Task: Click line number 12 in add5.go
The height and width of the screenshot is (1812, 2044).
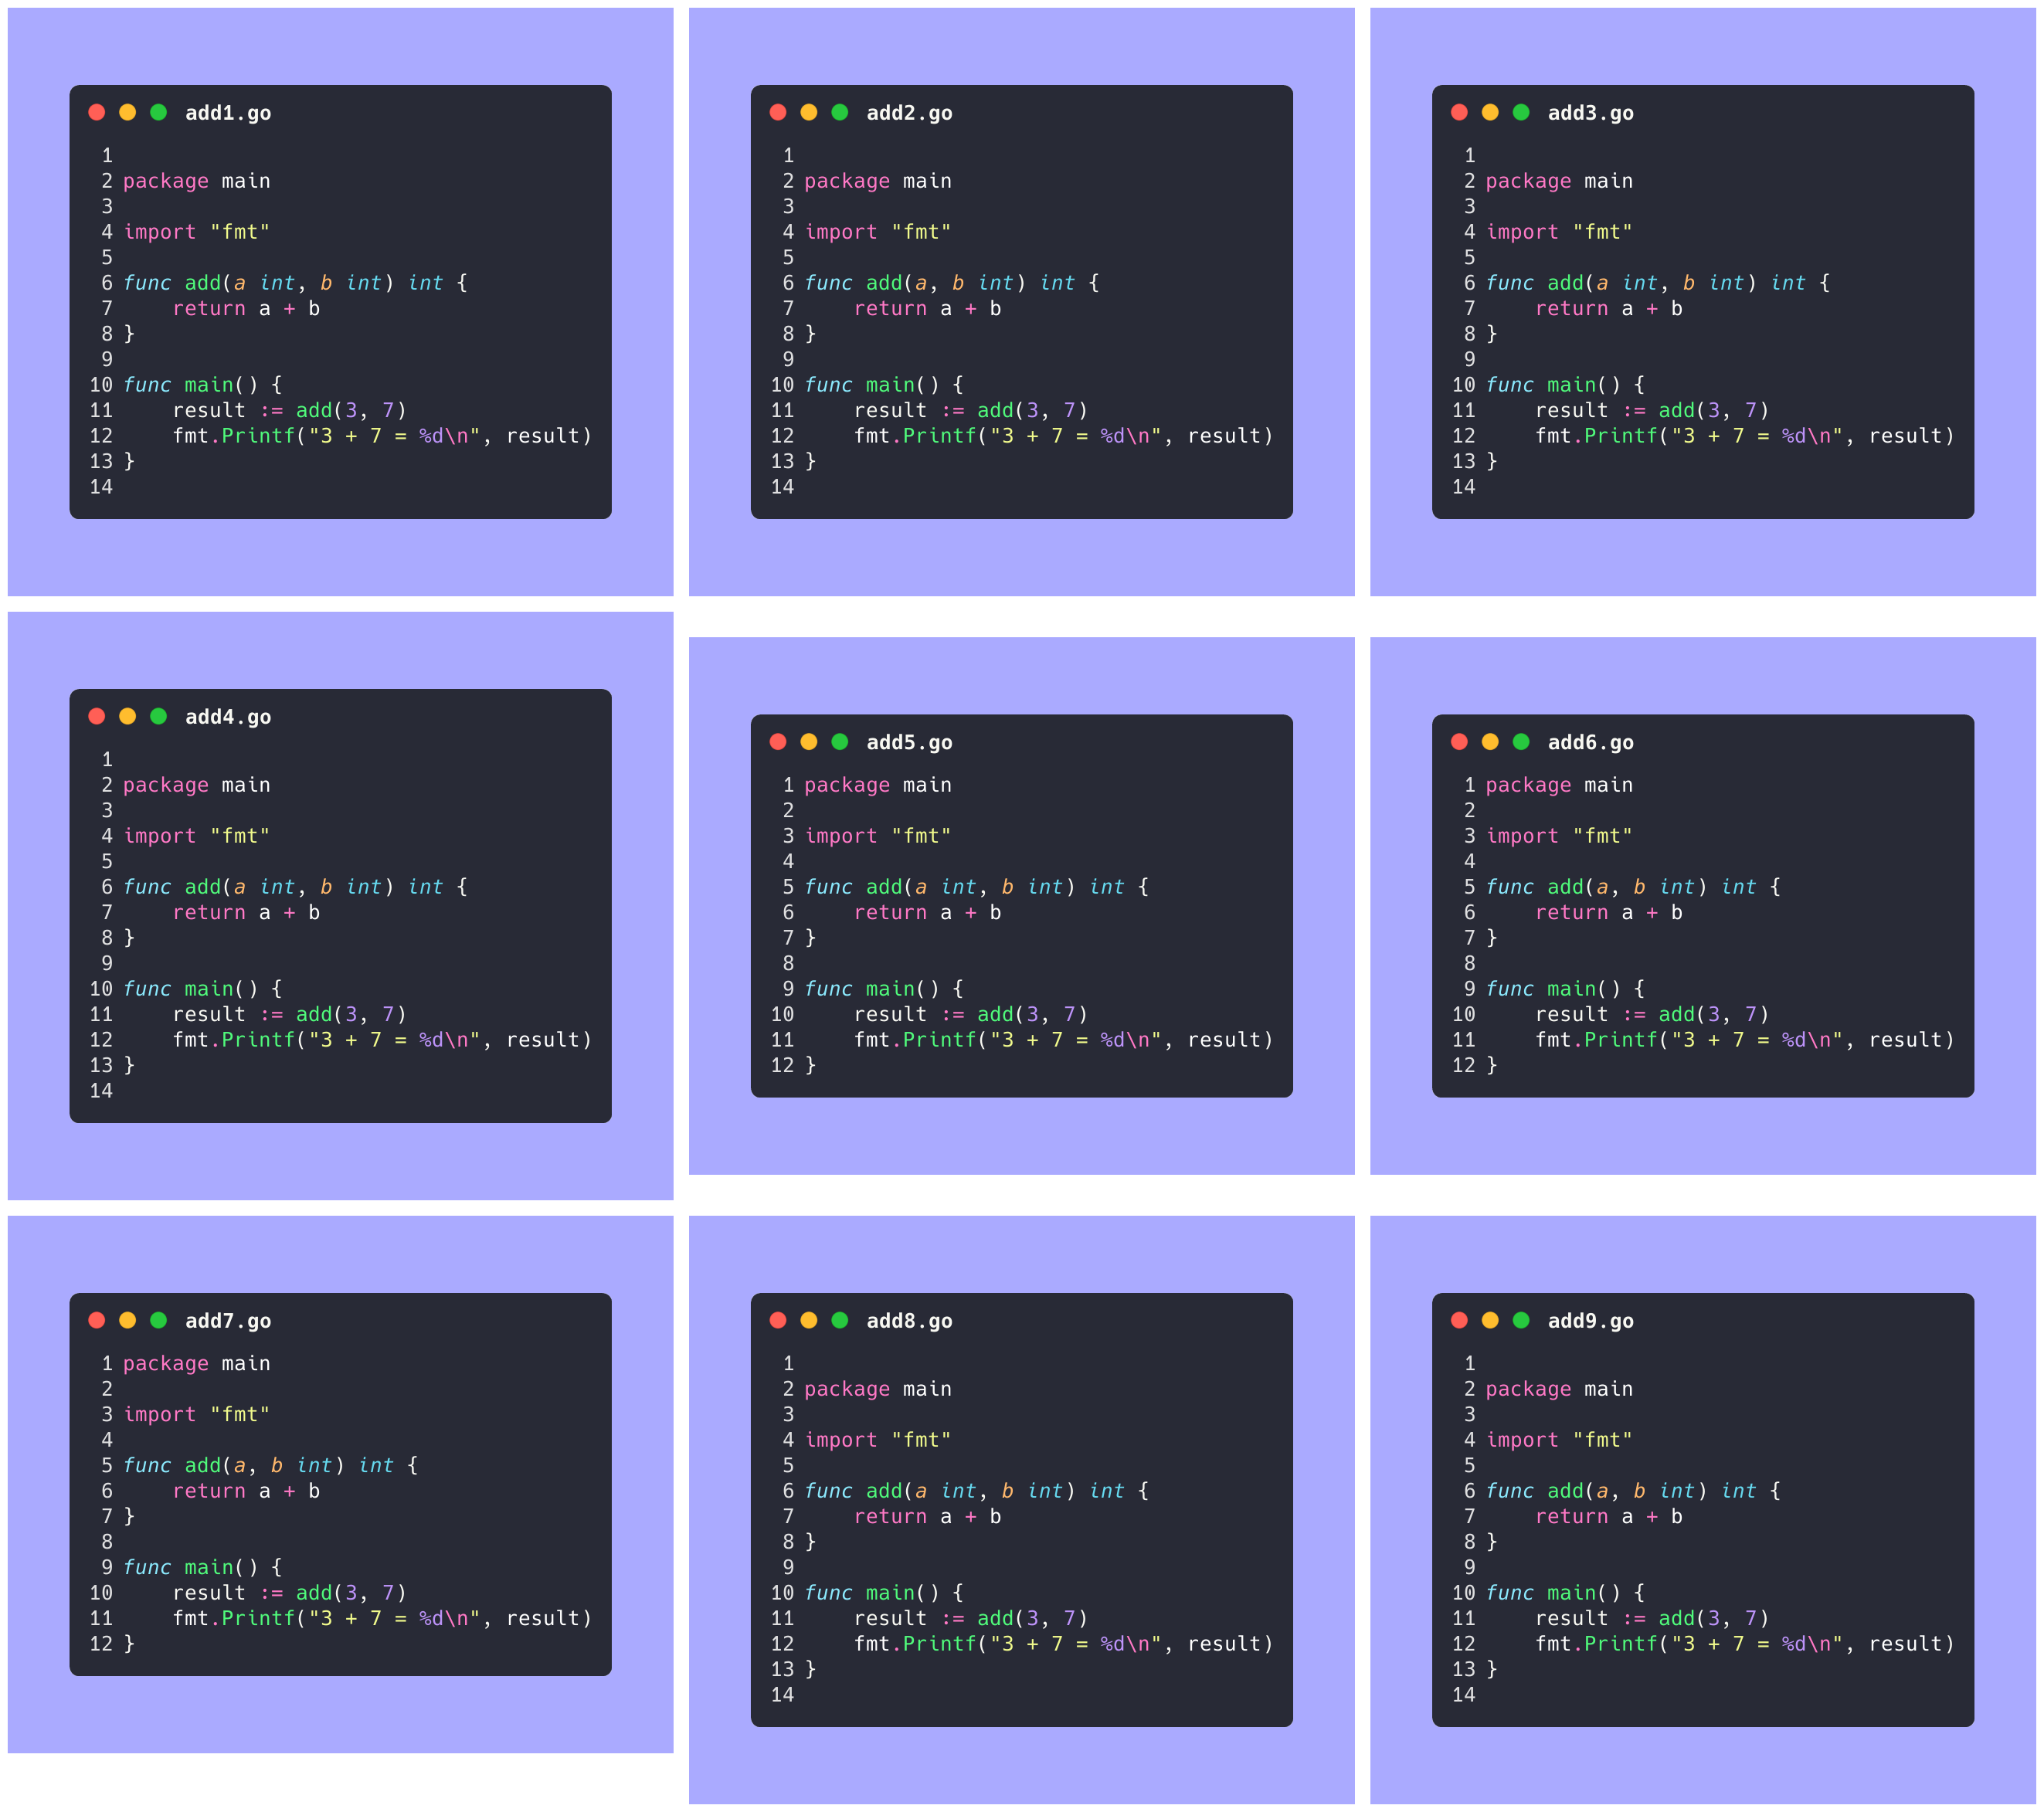Action: click(x=782, y=1065)
